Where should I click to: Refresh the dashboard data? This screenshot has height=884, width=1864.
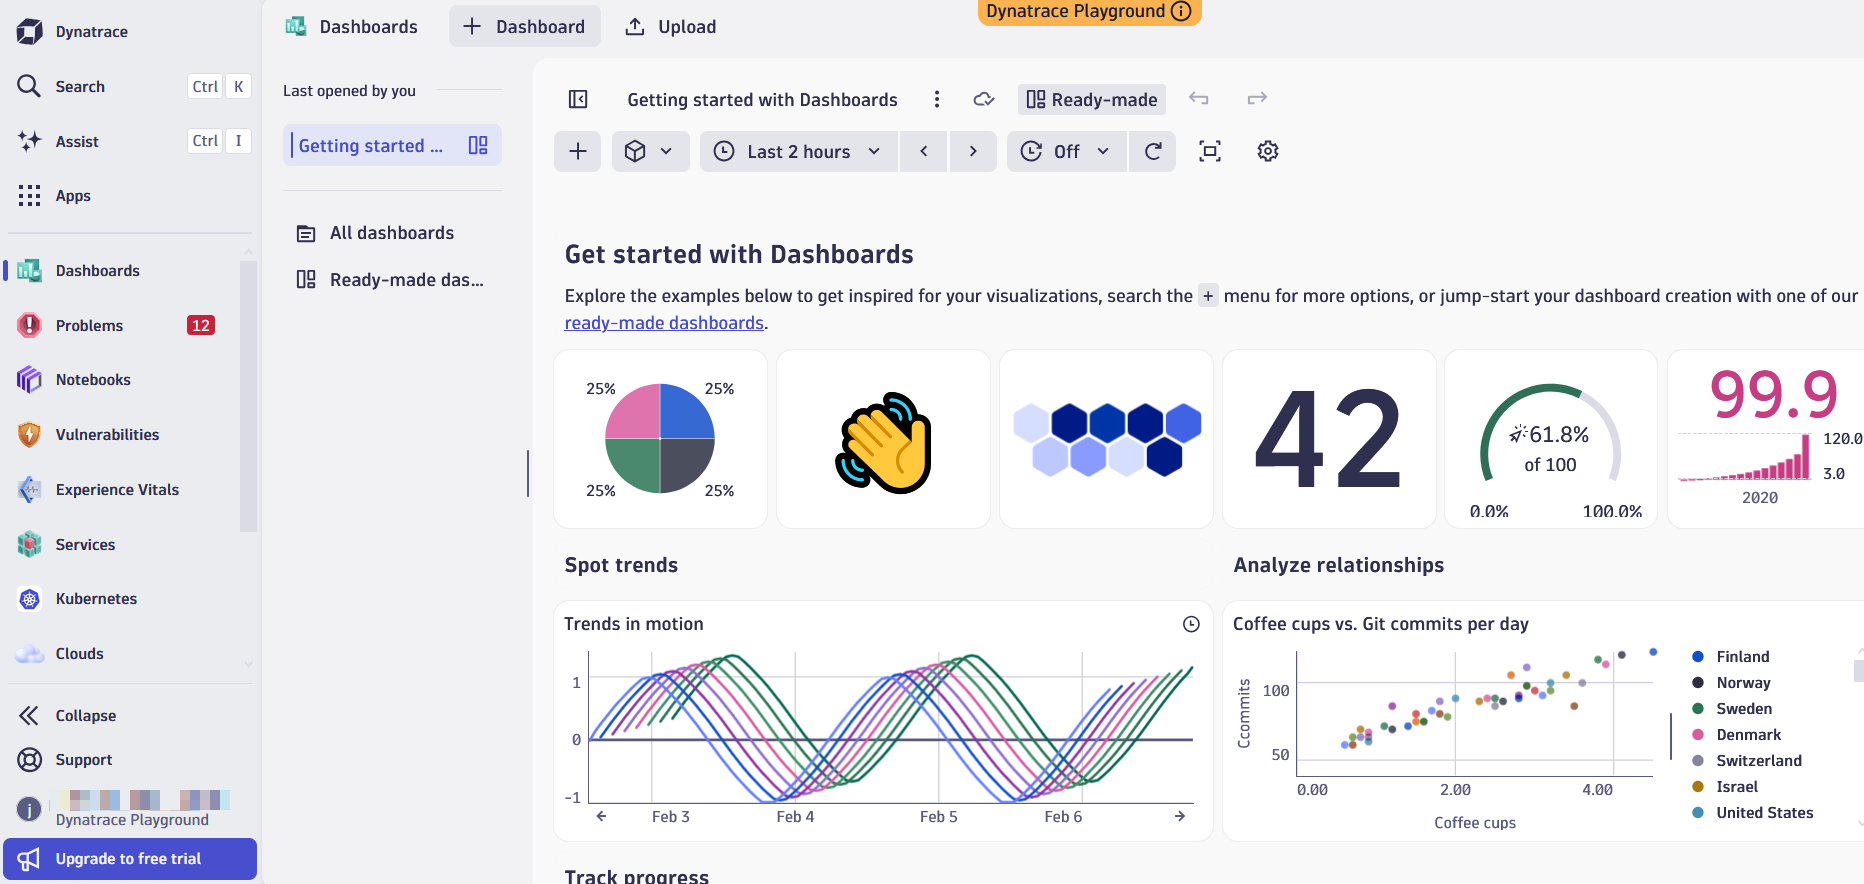coord(1153,151)
